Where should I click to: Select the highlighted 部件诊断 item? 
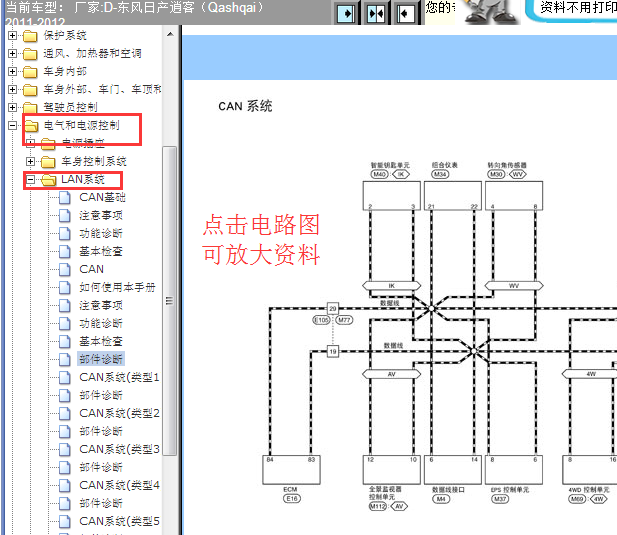click(x=101, y=359)
